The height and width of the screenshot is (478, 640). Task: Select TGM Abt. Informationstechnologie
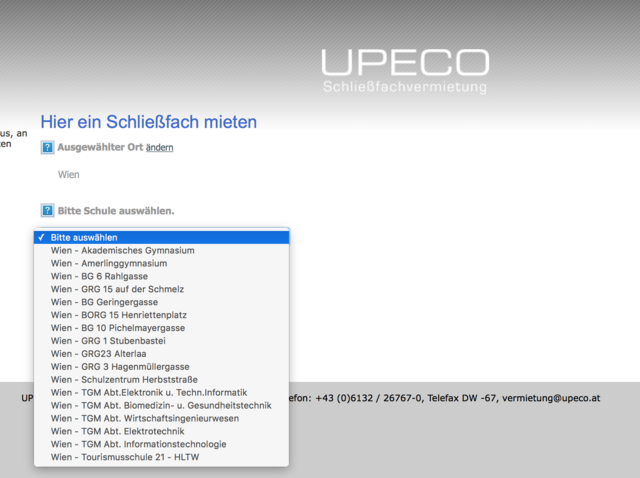[x=162, y=444]
